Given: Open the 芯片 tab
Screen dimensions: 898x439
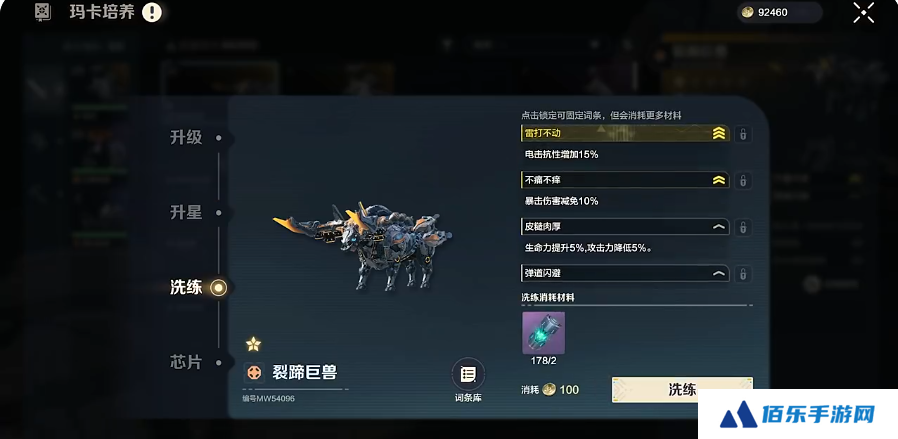Looking at the screenshot, I should click(186, 362).
